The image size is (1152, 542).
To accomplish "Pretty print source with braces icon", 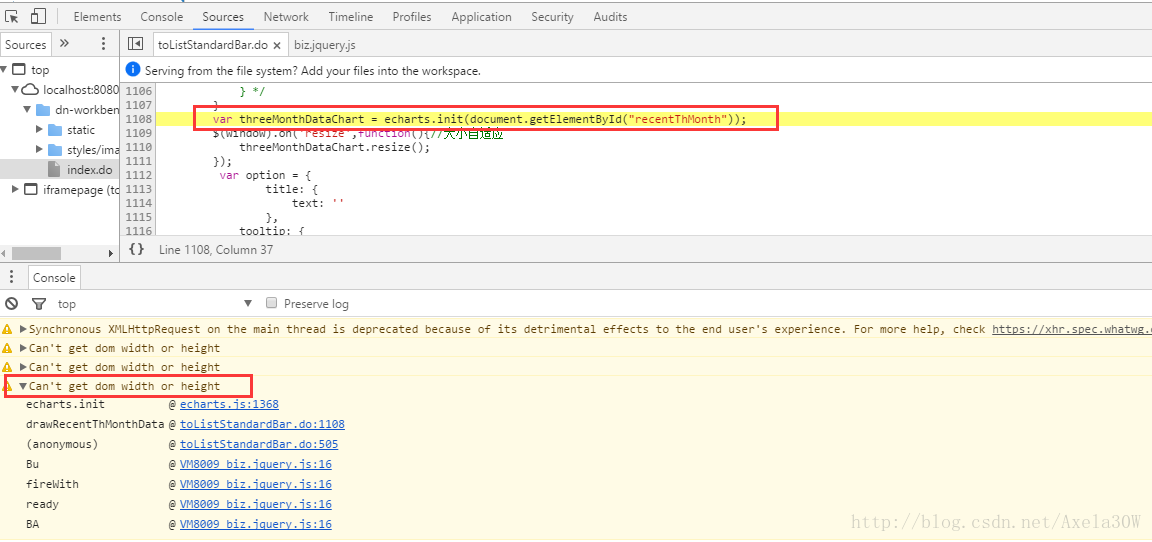I will tap(137, 249).
